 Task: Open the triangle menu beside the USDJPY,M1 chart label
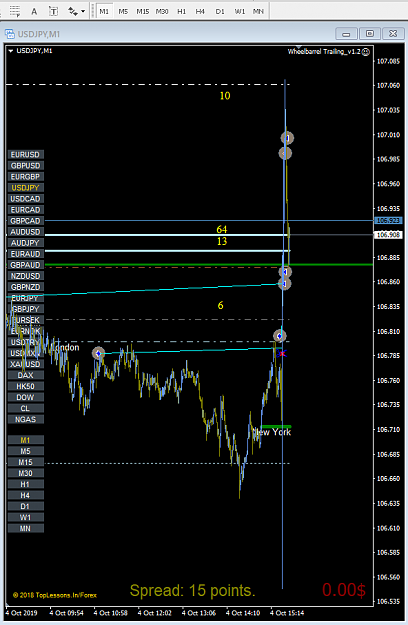pyautogui.click(x=11, y=51)
